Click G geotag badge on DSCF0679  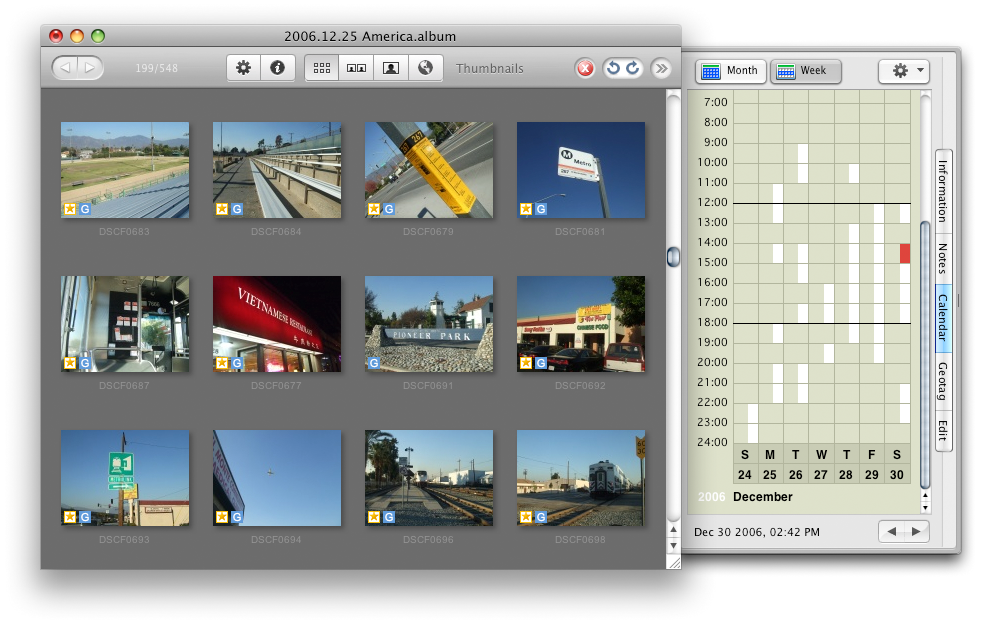coord(388,209)
